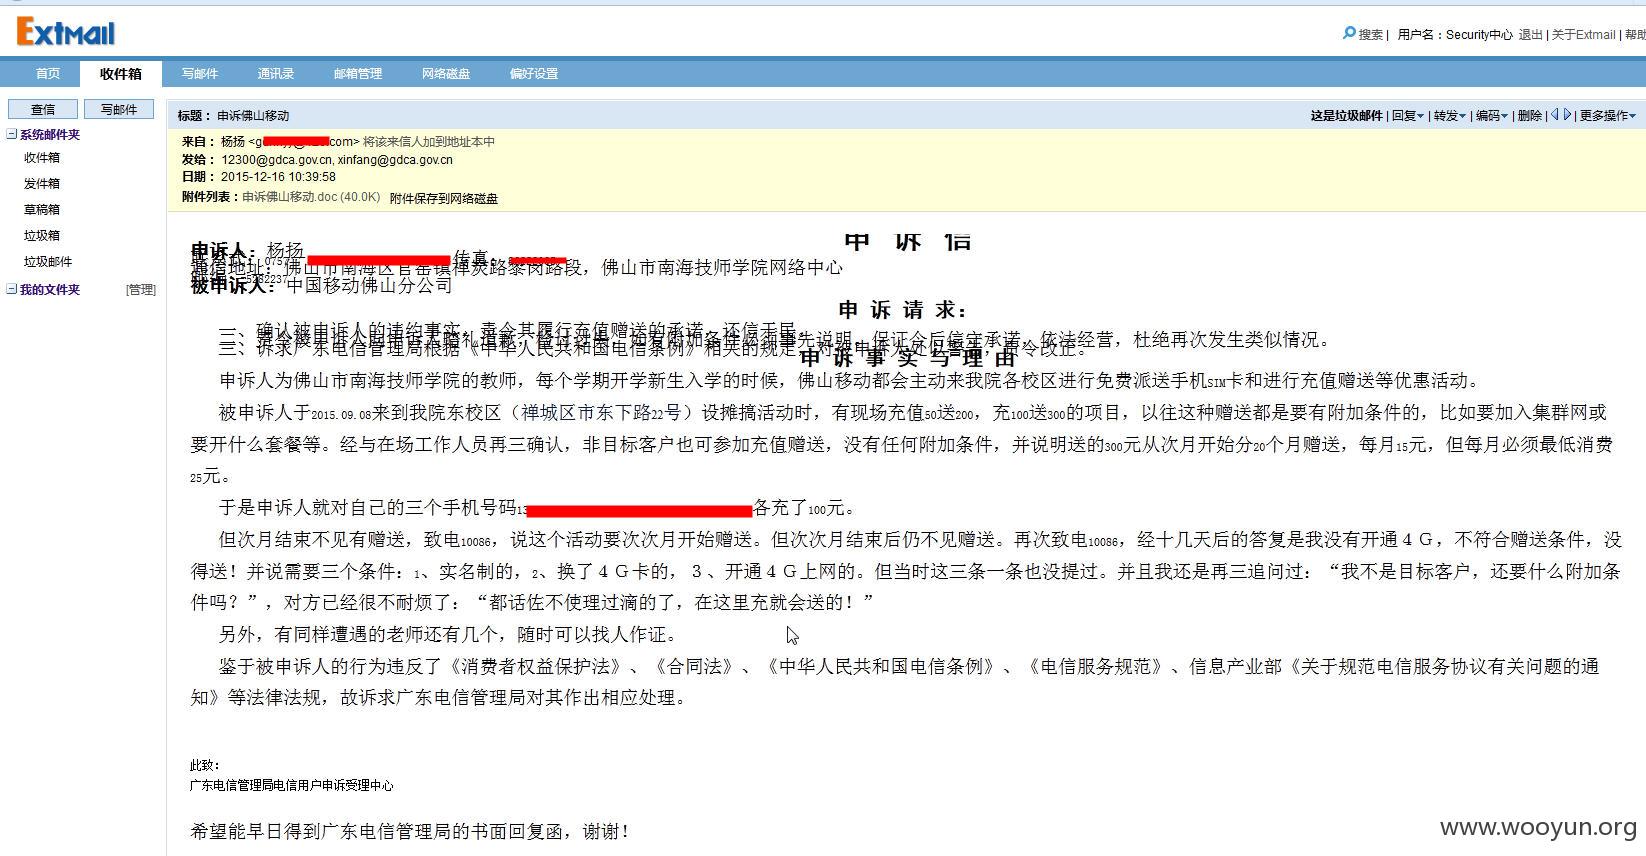Click 删除 to delete the message
The image size is (1646, 856).
coord(1529,116)
